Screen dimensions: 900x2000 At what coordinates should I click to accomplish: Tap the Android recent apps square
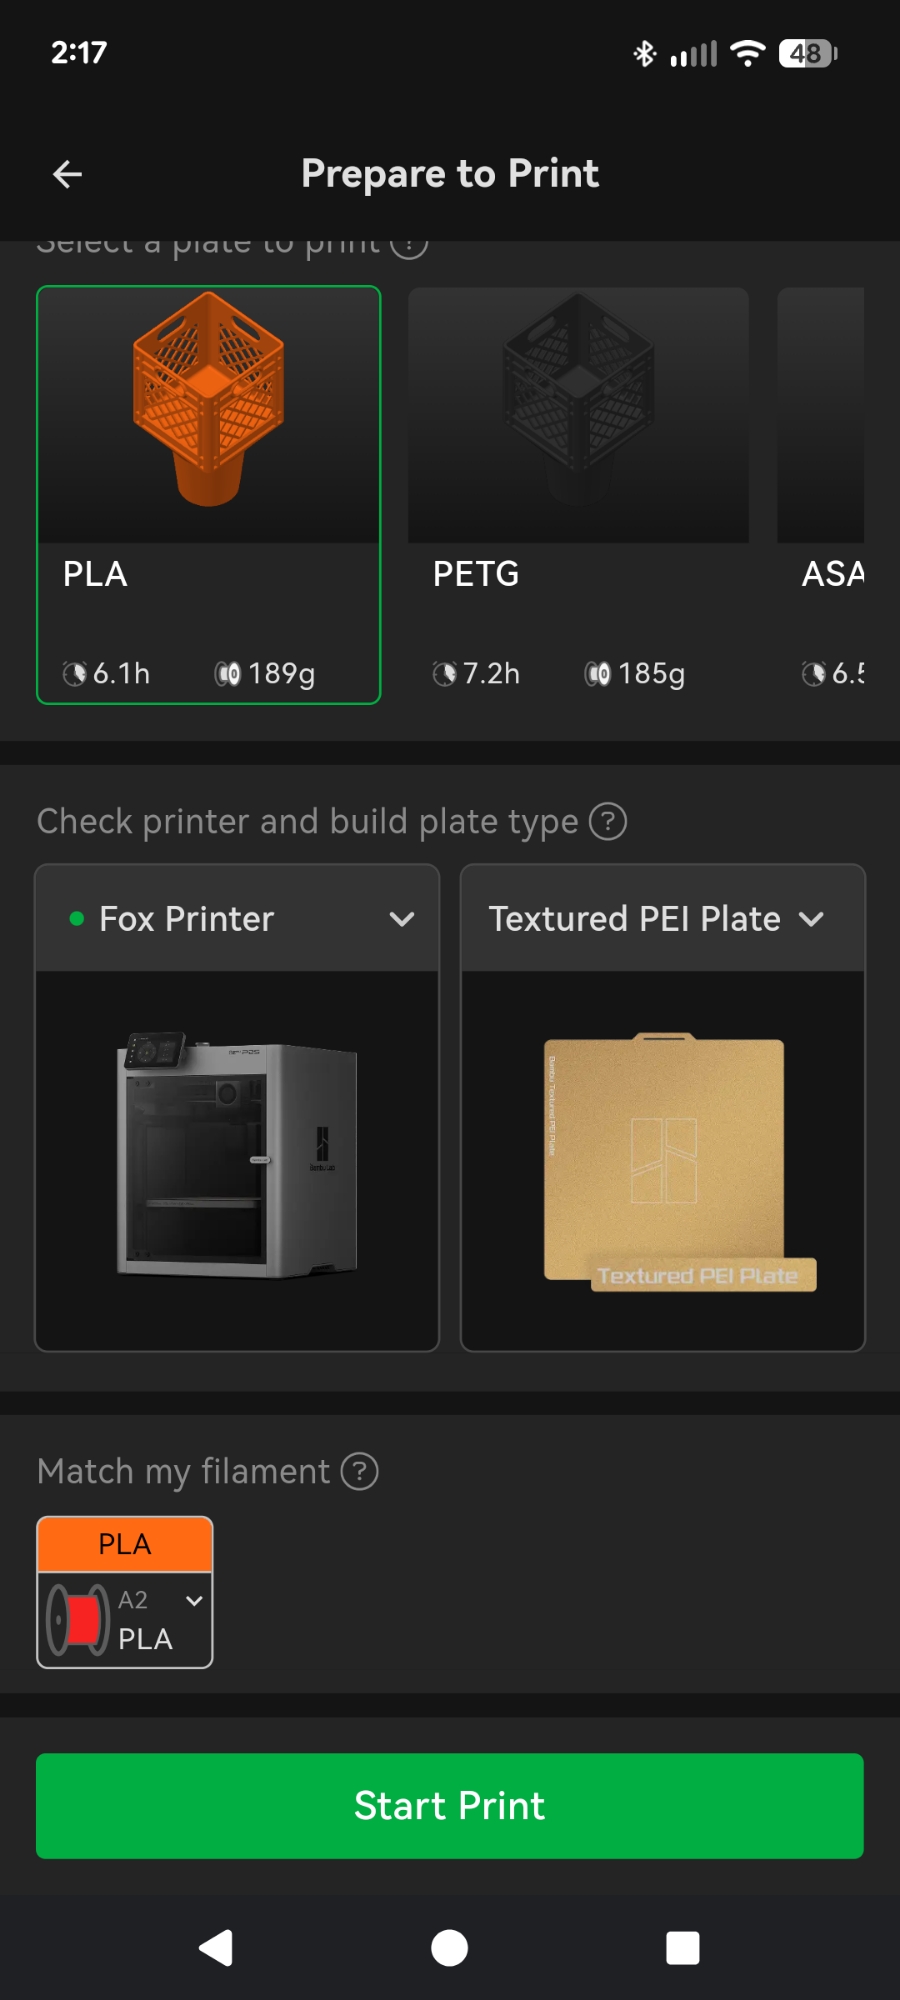tap(682, 1947)
